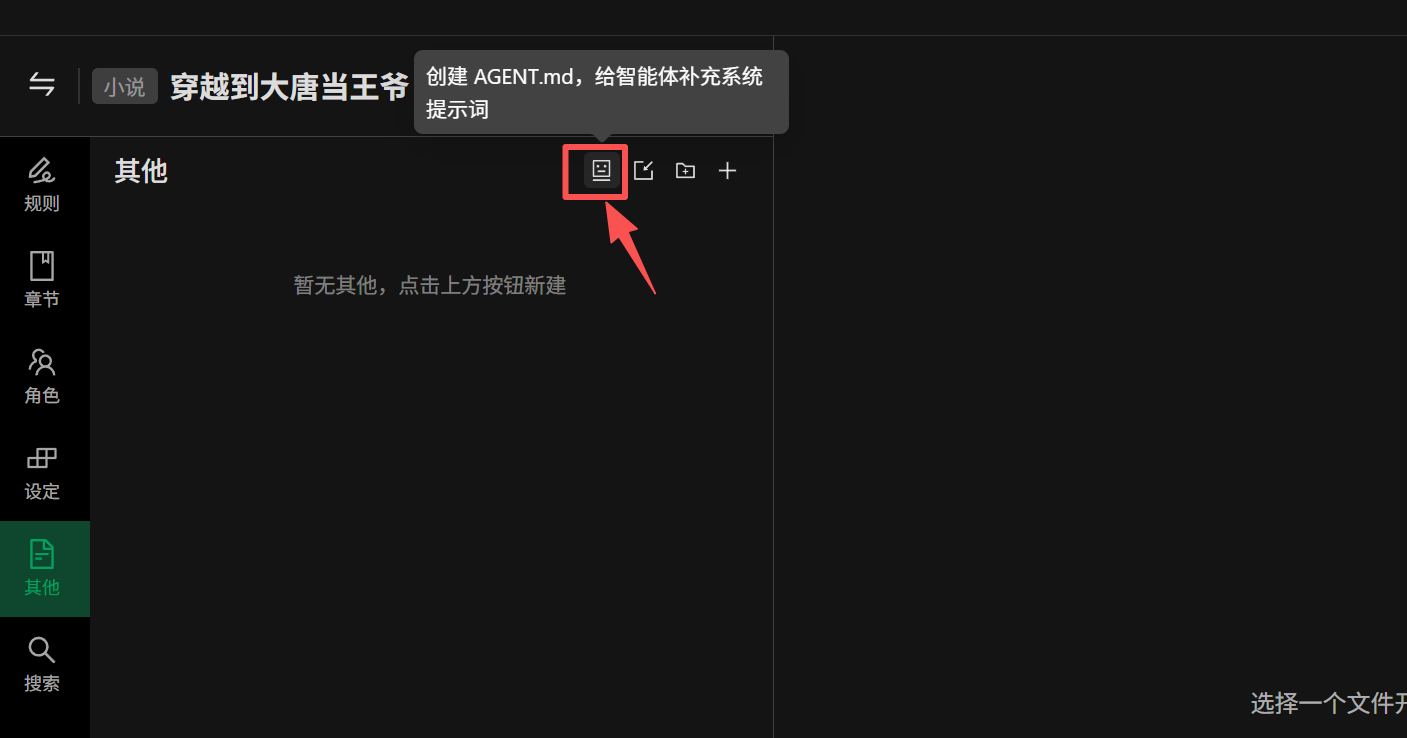Click the 其他 panel heading

point(141,171)
